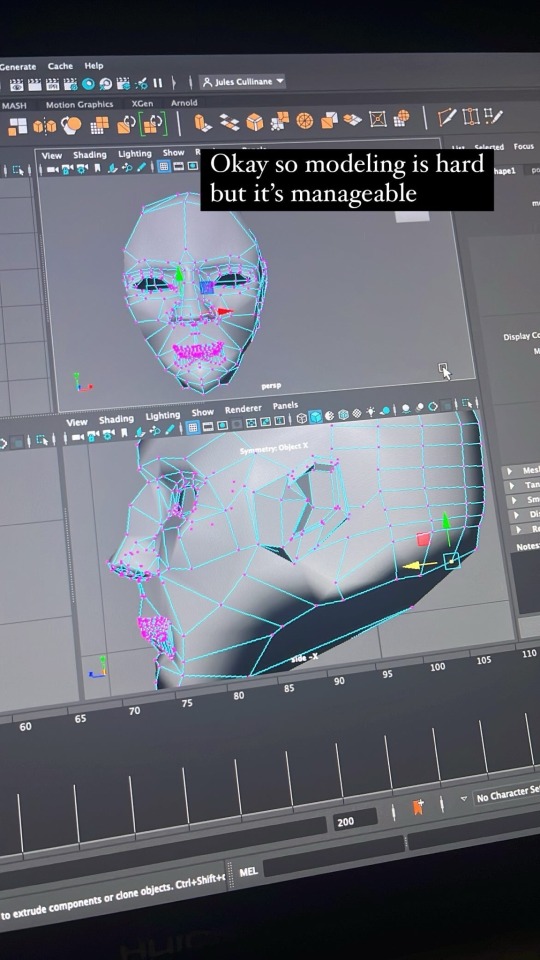Expand the Dis section in attribute editor

tap(516, 516)
